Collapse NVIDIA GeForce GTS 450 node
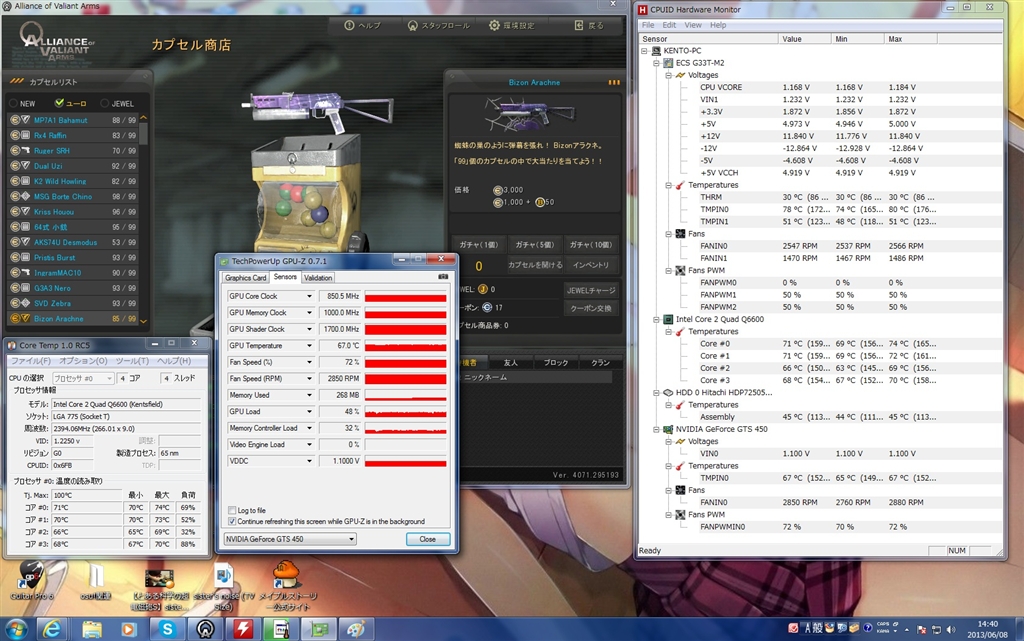 [x=656, y=430]
